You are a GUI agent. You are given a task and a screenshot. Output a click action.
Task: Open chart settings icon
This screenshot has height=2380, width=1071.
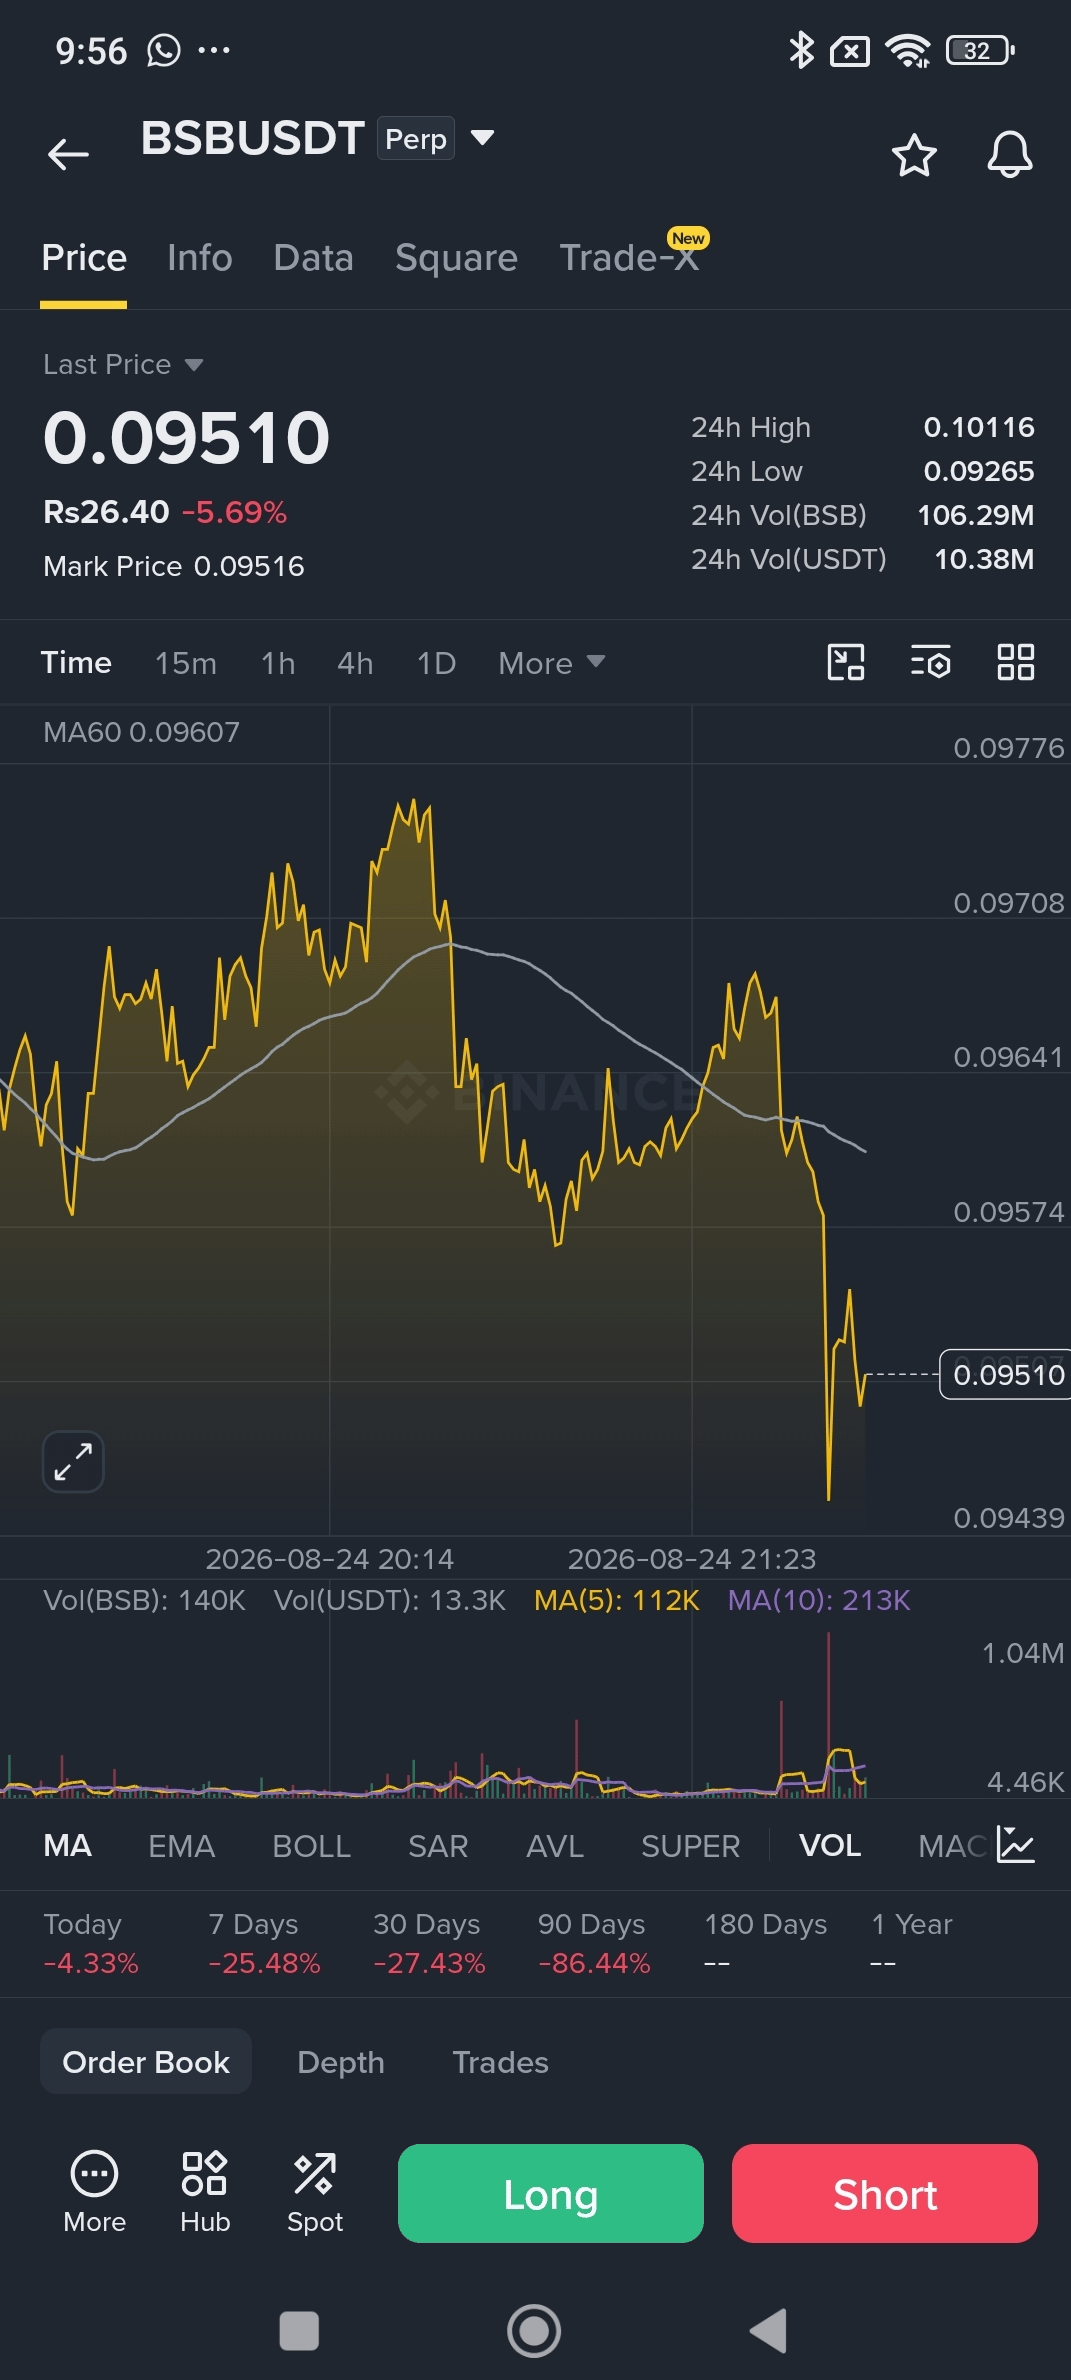click(930, 662)
